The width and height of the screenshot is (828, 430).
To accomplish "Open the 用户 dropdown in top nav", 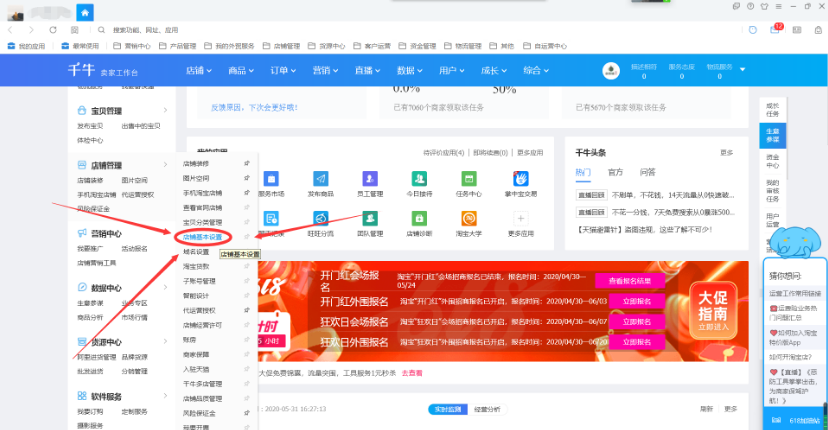I will click(x=452, y=70).
